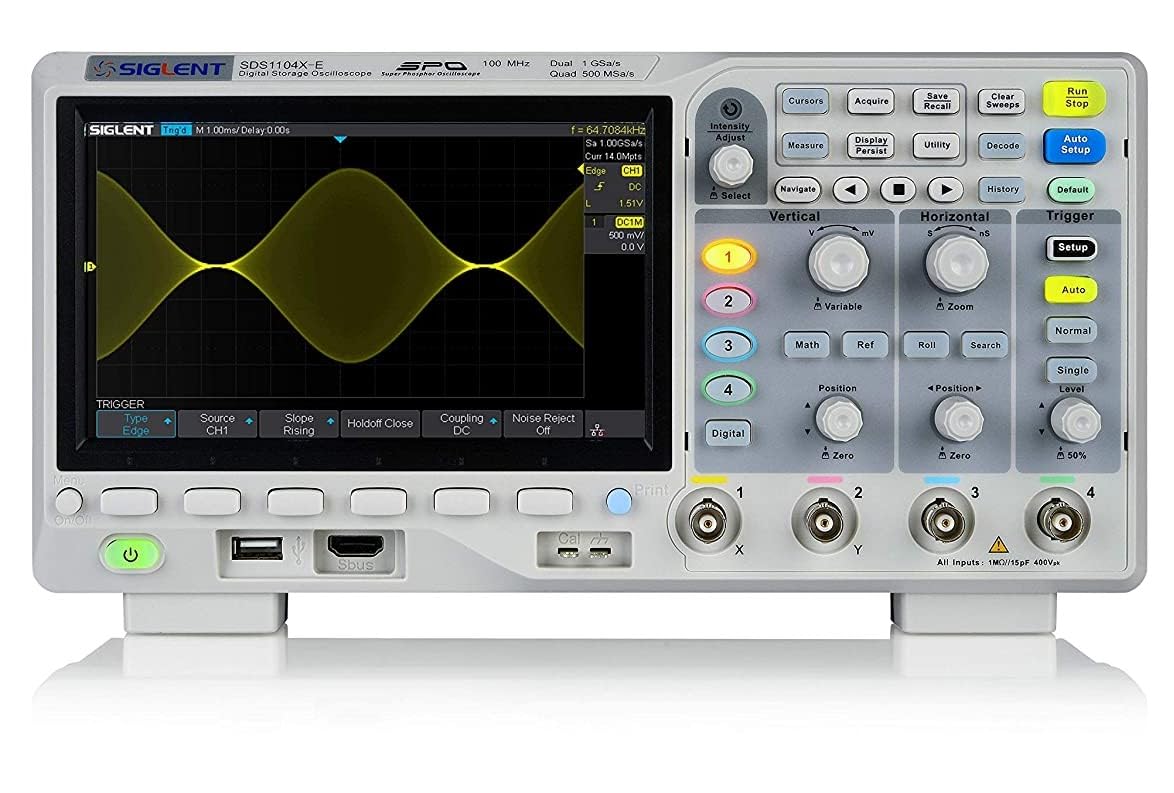Click the network status icon in trigger menu

[597, 430]
